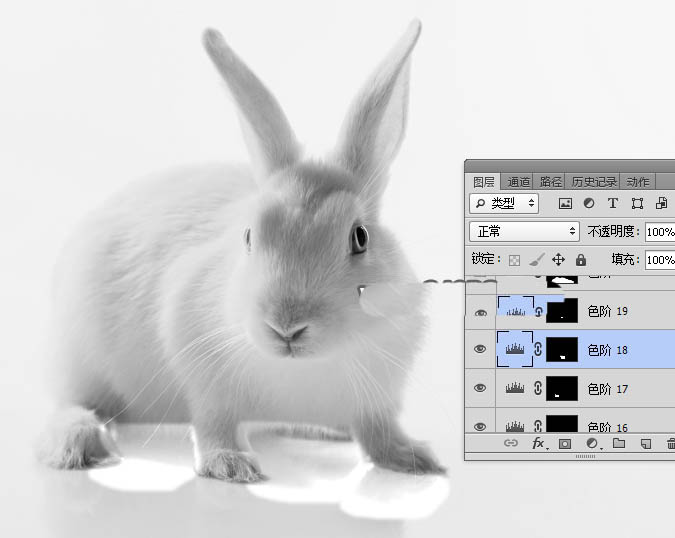Hide the 色阶 19 layer

(x=481, y=312)
